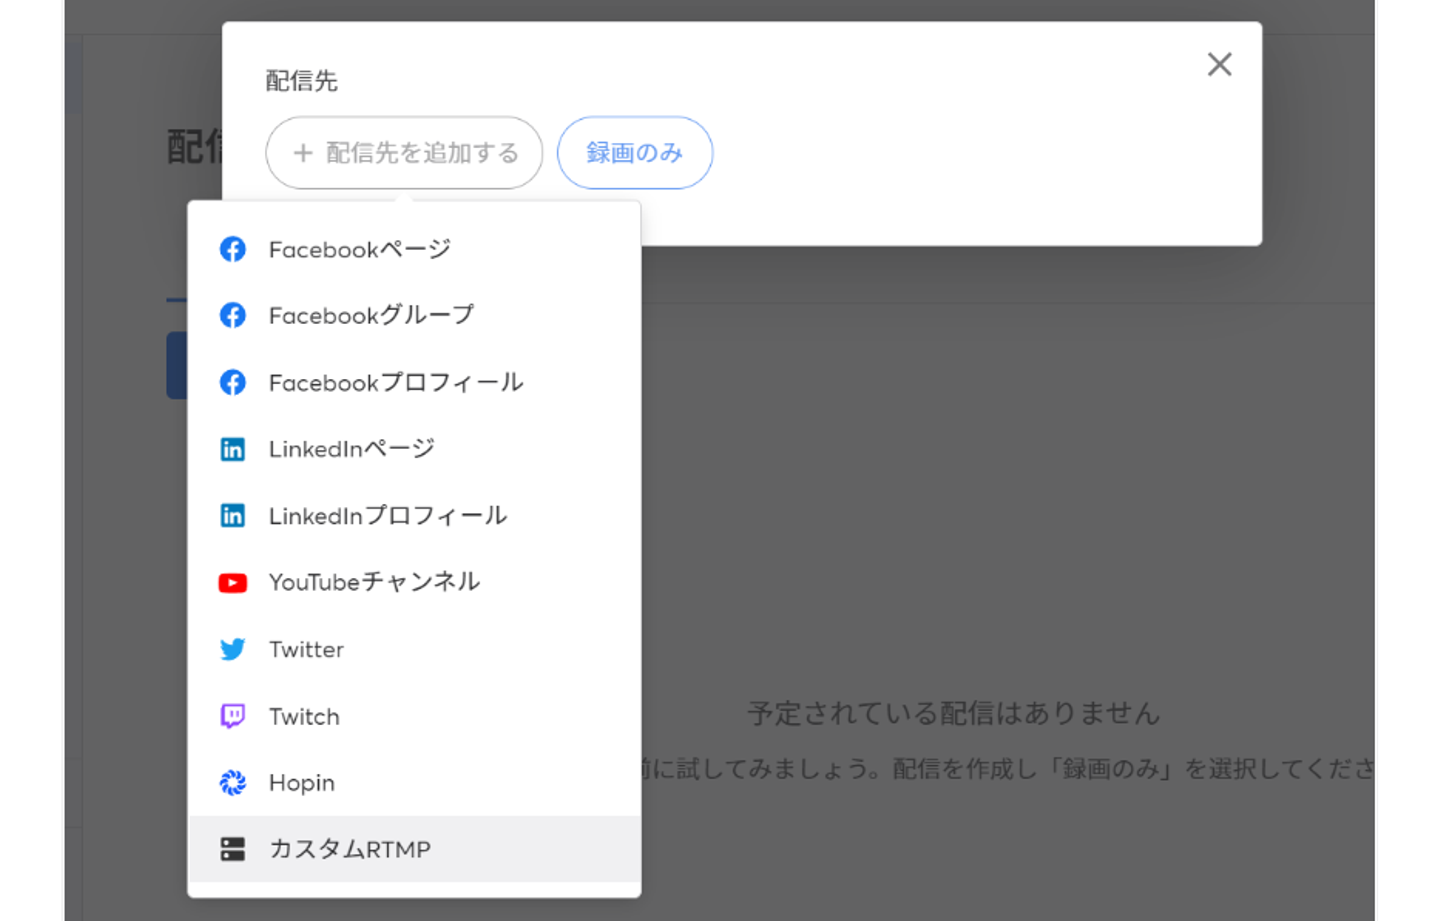The height and width of the screenshot is (921, 1440).
Task: Pick Twitch from the destination list
Action: coord(414,716)
